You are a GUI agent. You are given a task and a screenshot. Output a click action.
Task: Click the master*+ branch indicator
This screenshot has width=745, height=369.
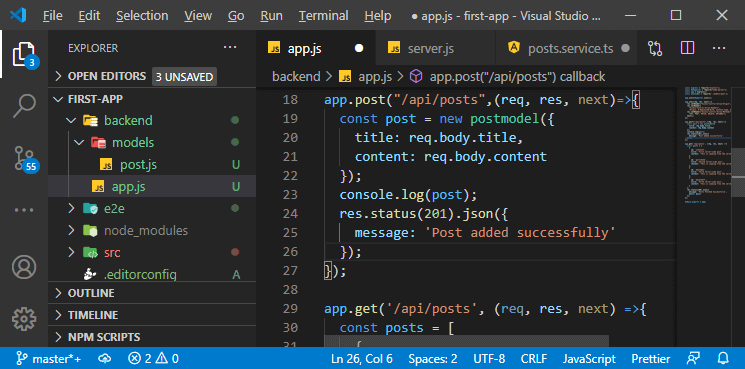(48, 359)
